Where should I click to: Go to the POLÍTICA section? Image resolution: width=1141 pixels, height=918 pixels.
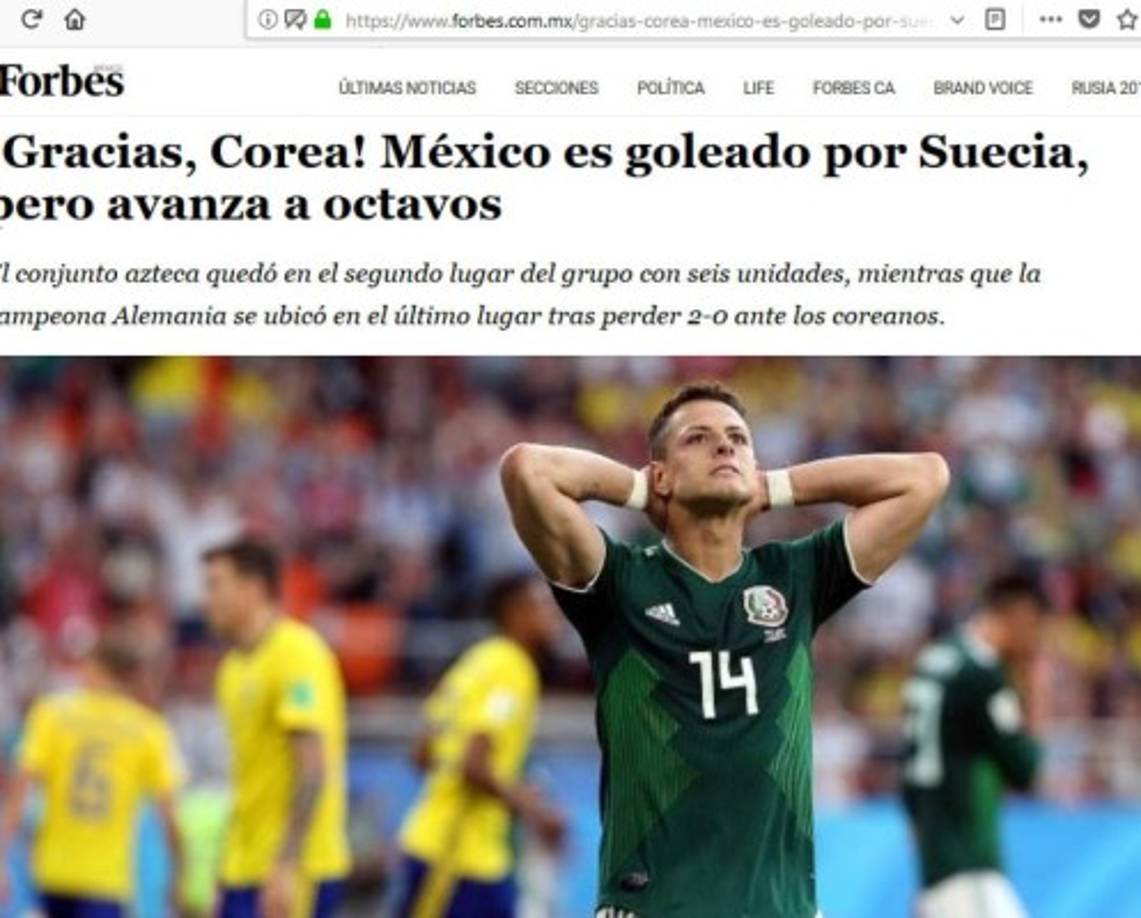670,88
